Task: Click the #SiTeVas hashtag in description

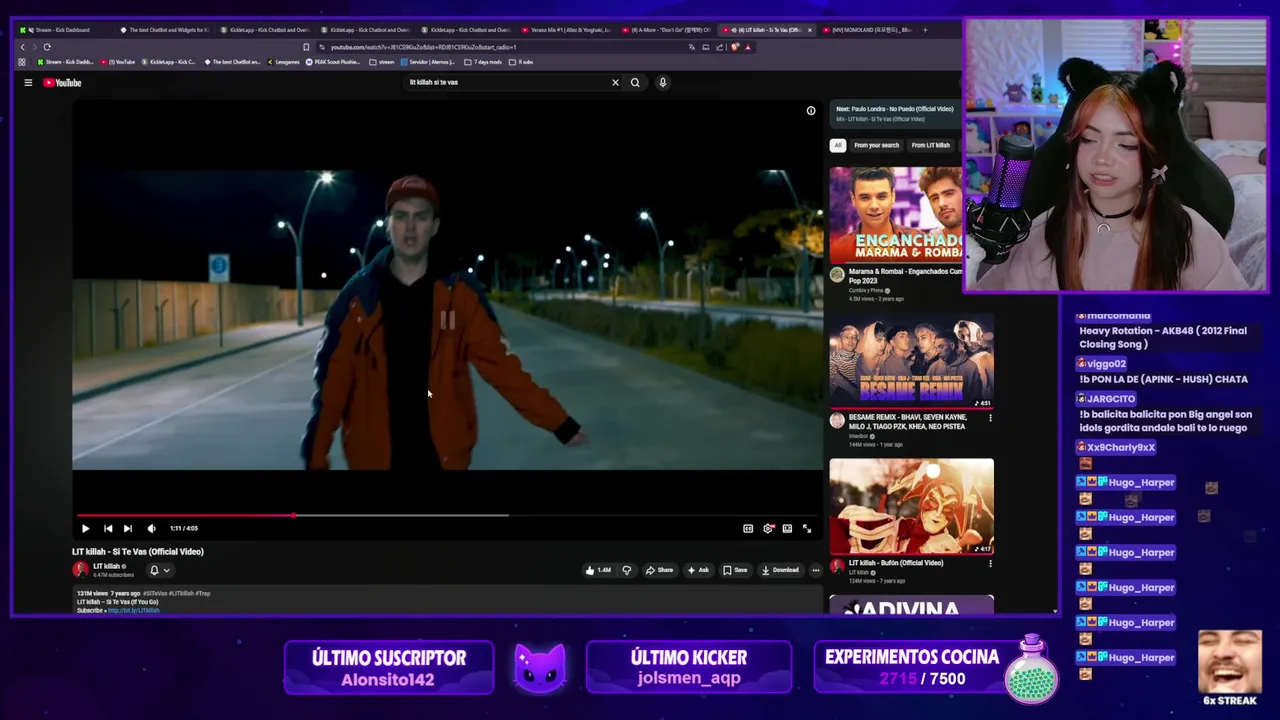Action: (x=156, y=594)
